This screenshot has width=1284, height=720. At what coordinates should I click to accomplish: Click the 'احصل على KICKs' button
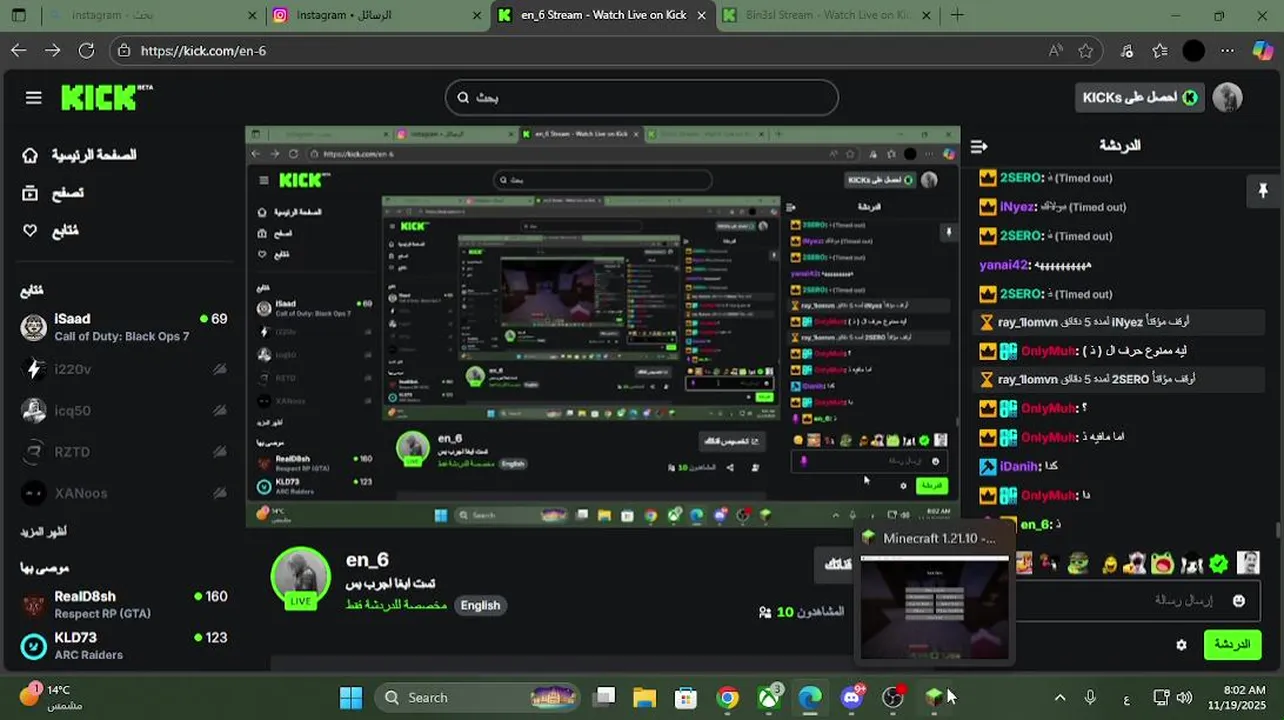(x=1140, y=97)
